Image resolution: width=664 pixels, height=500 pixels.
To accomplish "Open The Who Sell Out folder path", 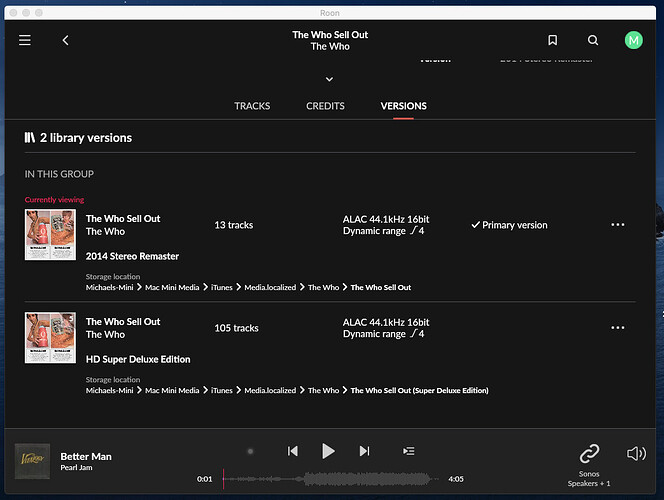I will [381, 287].
